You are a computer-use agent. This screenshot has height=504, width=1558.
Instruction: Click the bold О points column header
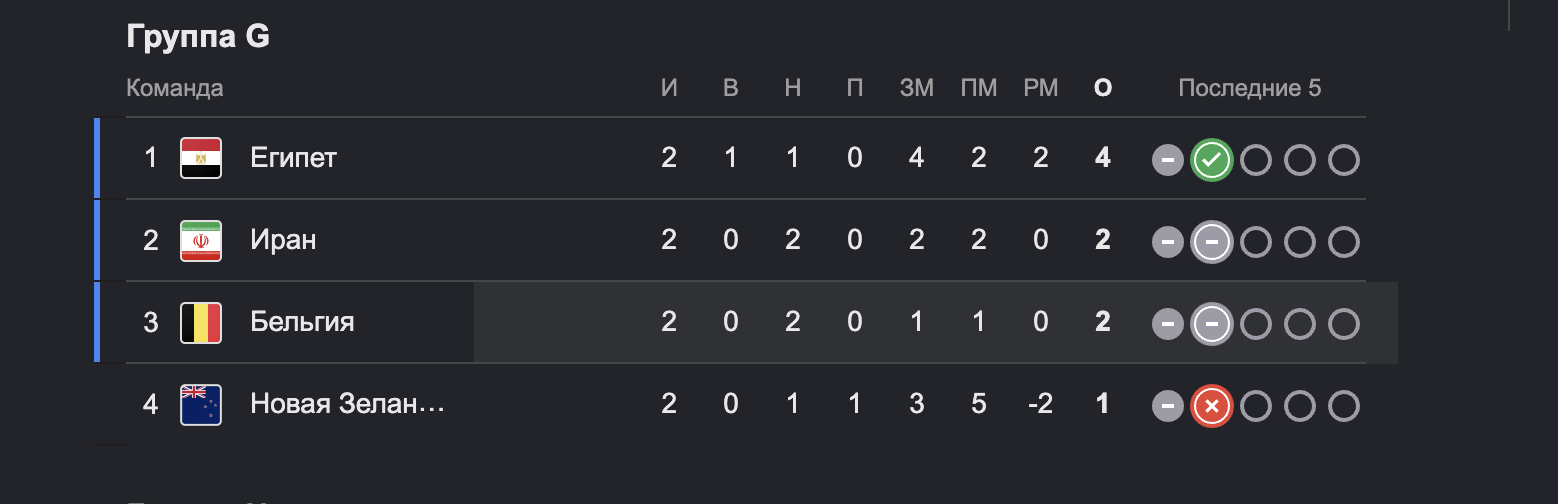coord(1103,88)
